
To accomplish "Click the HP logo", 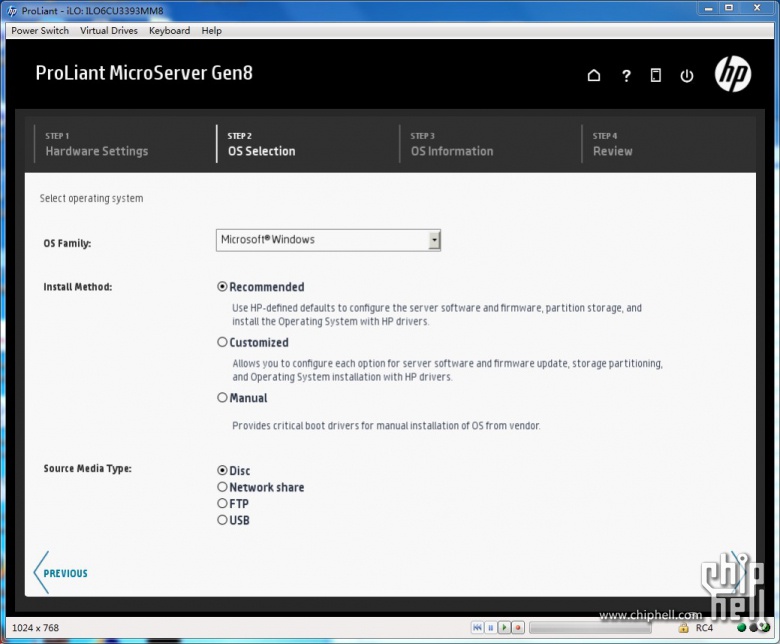I will [733, 74].
